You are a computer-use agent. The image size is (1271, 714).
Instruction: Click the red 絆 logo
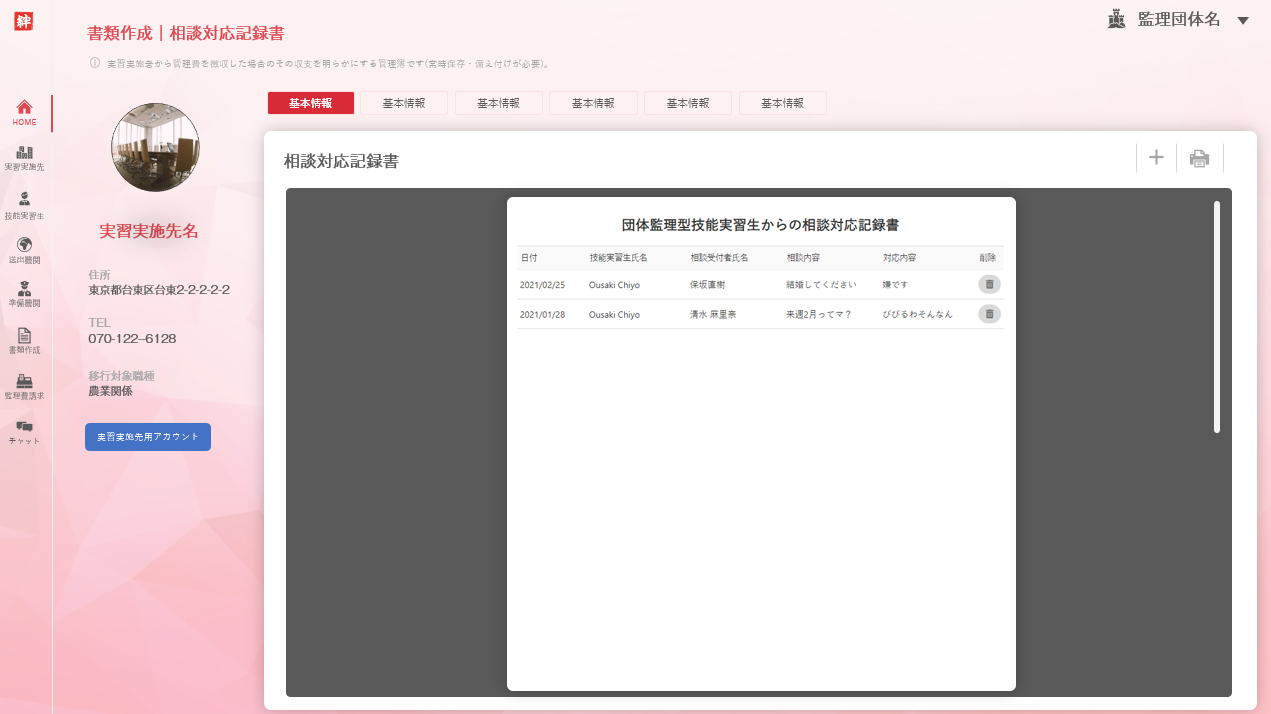25,21
